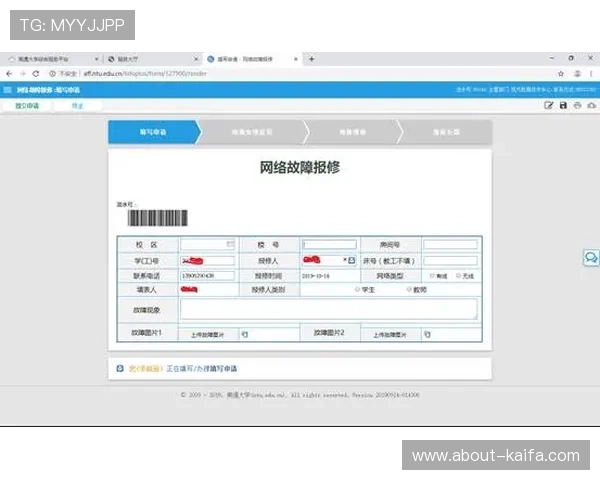Screen dimensions: 600x480
Task: Click the barcode image under 流水号
Action: (158, 218)
